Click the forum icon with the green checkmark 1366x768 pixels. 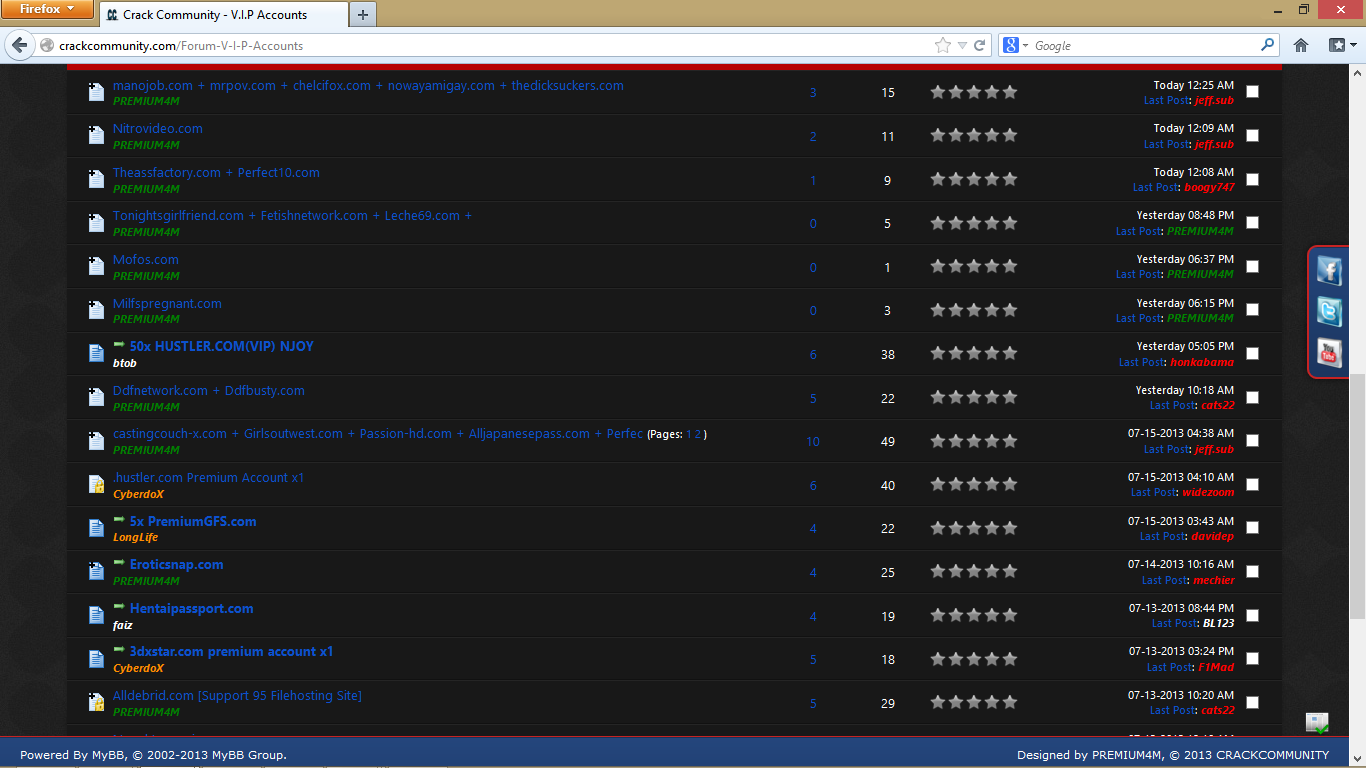pos(1317,722)
